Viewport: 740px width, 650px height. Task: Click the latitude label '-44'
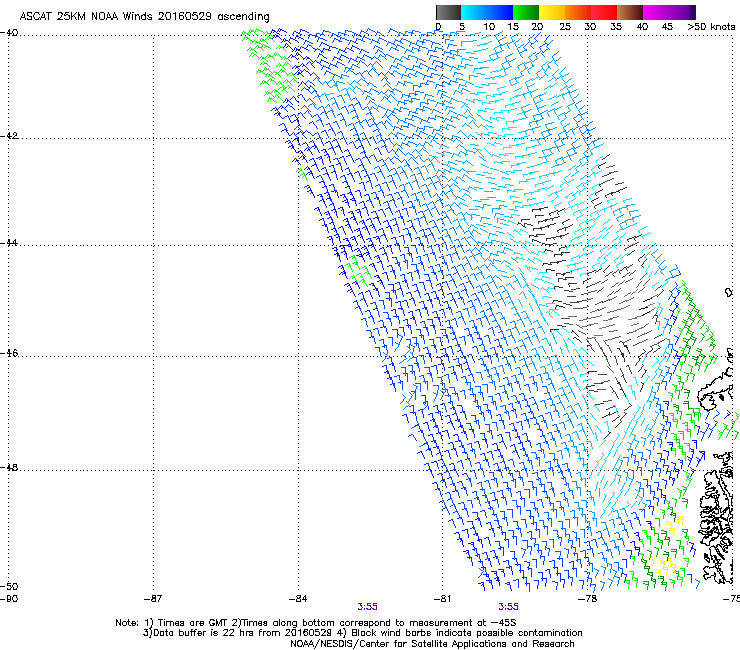(9, 243)
